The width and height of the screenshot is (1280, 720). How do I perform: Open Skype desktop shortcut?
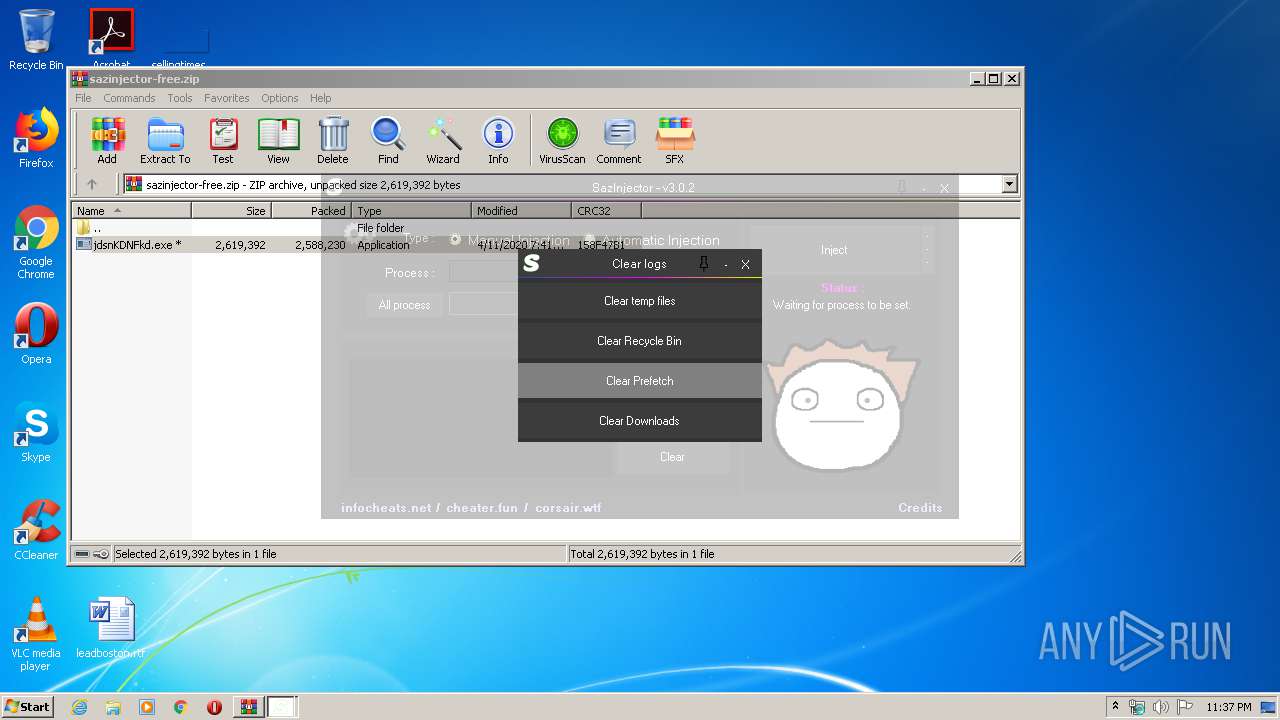point(36,432)
